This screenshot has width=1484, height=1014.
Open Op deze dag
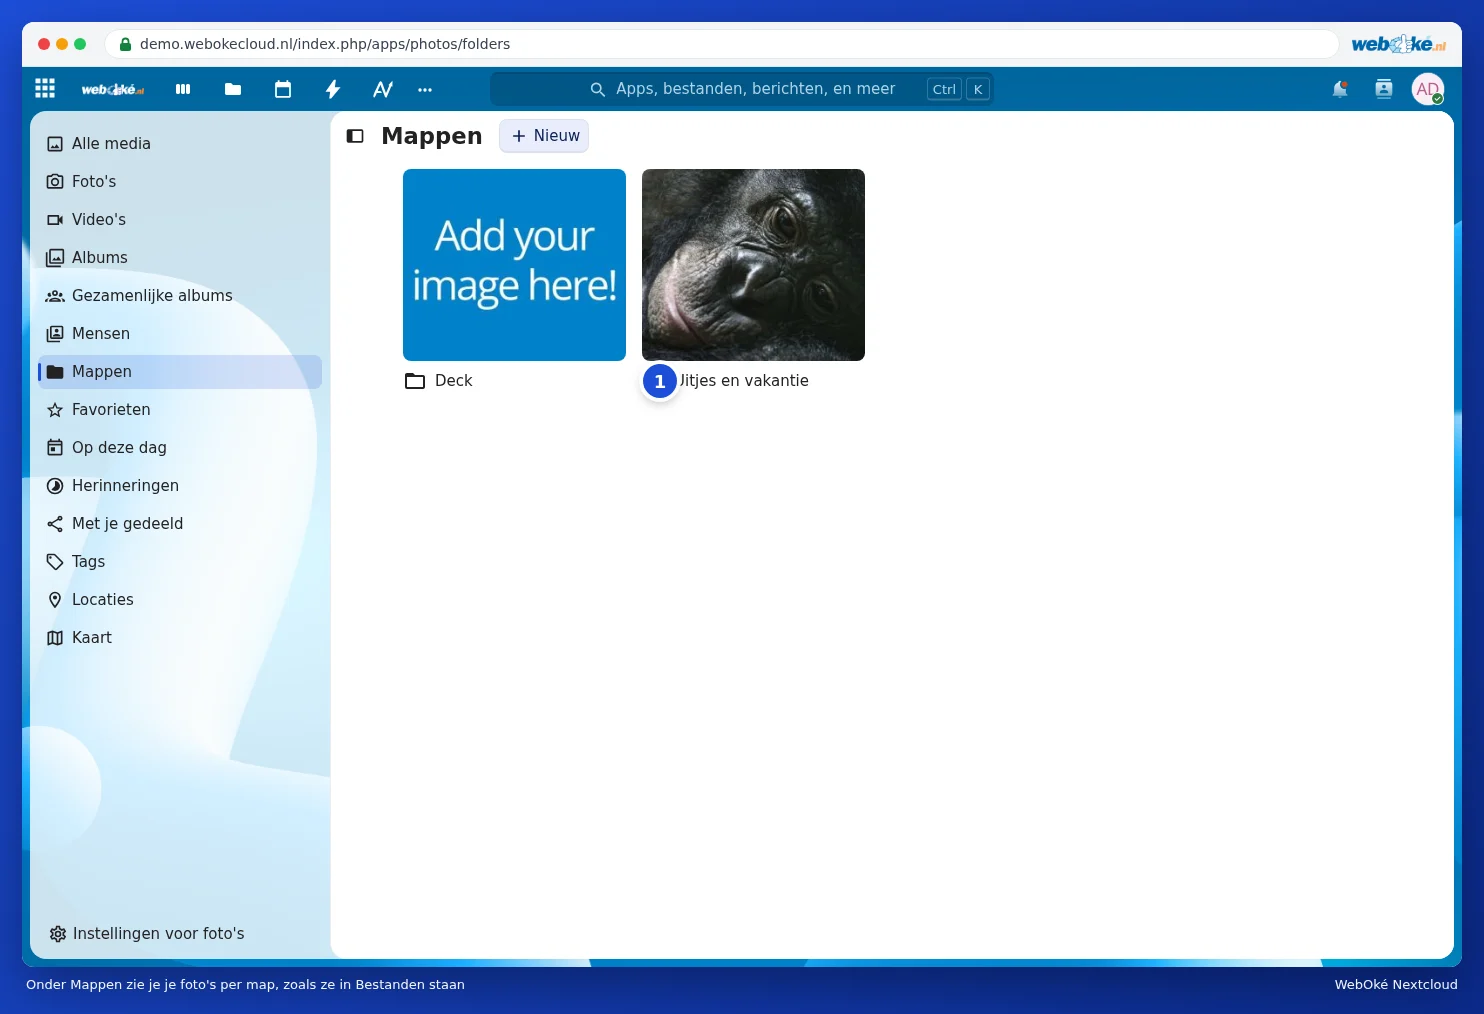(x=180, y=448)
